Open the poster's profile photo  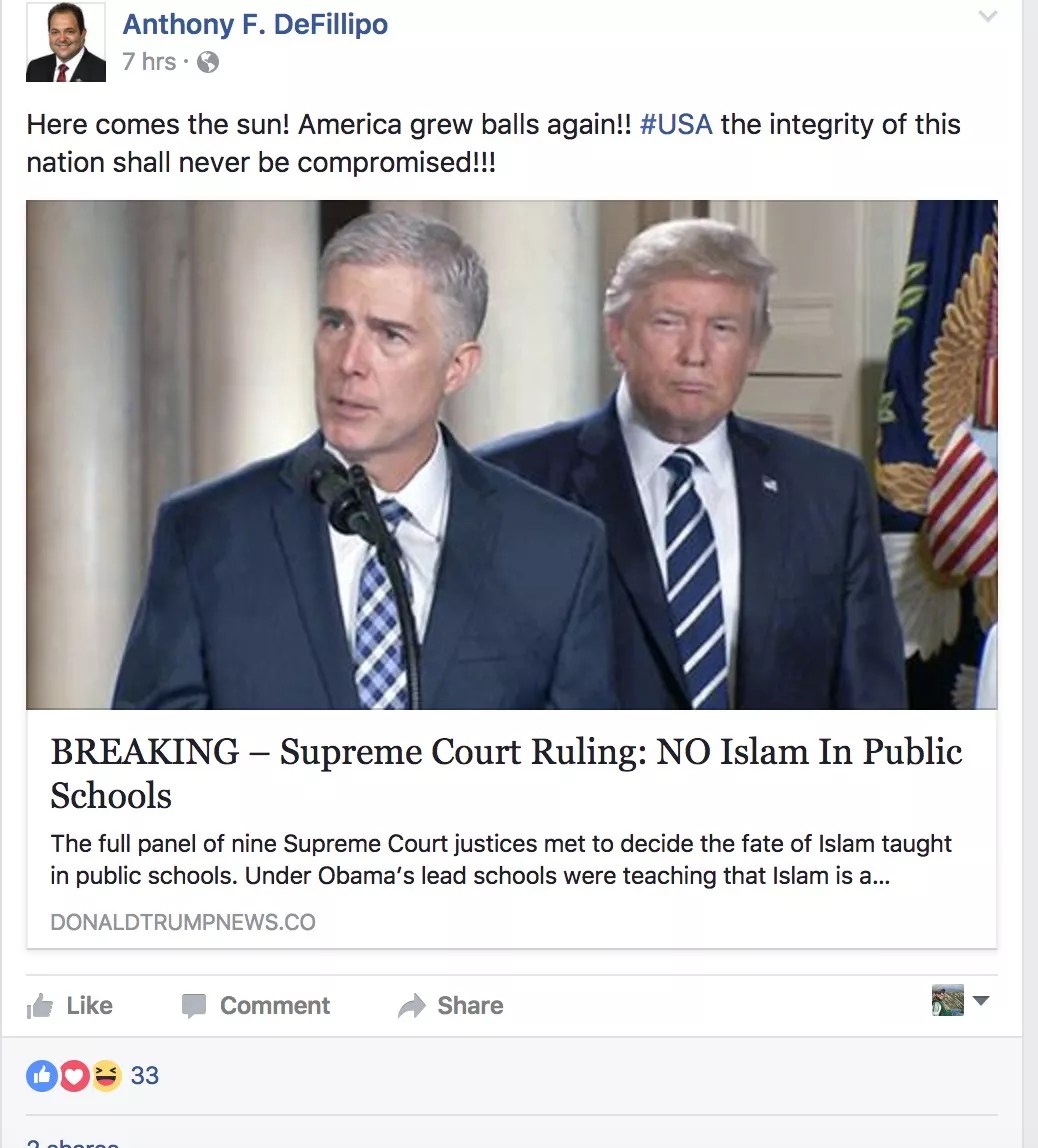66,42
